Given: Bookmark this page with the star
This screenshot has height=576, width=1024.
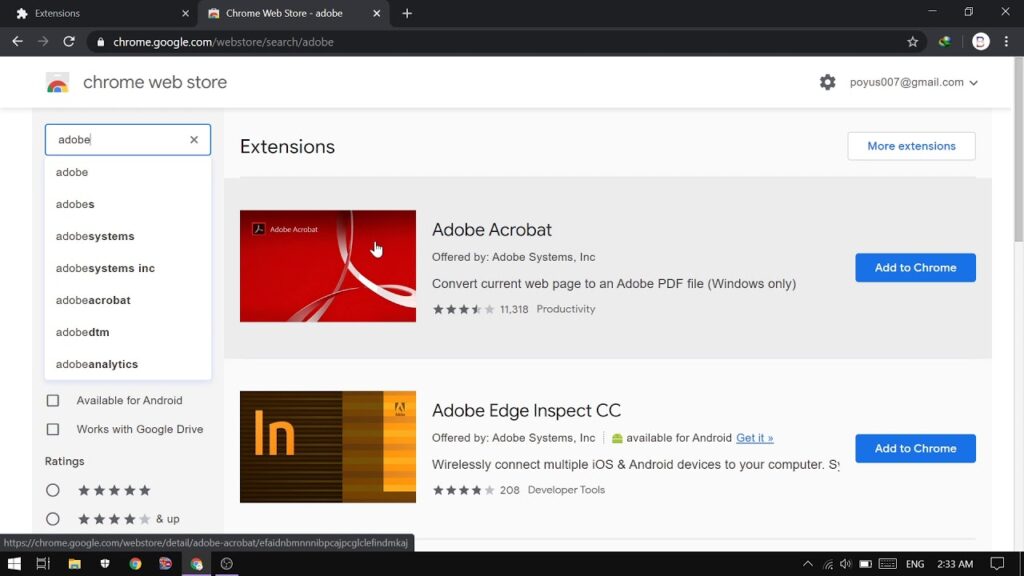Looking at the screenshot, I should pos(912,42).
